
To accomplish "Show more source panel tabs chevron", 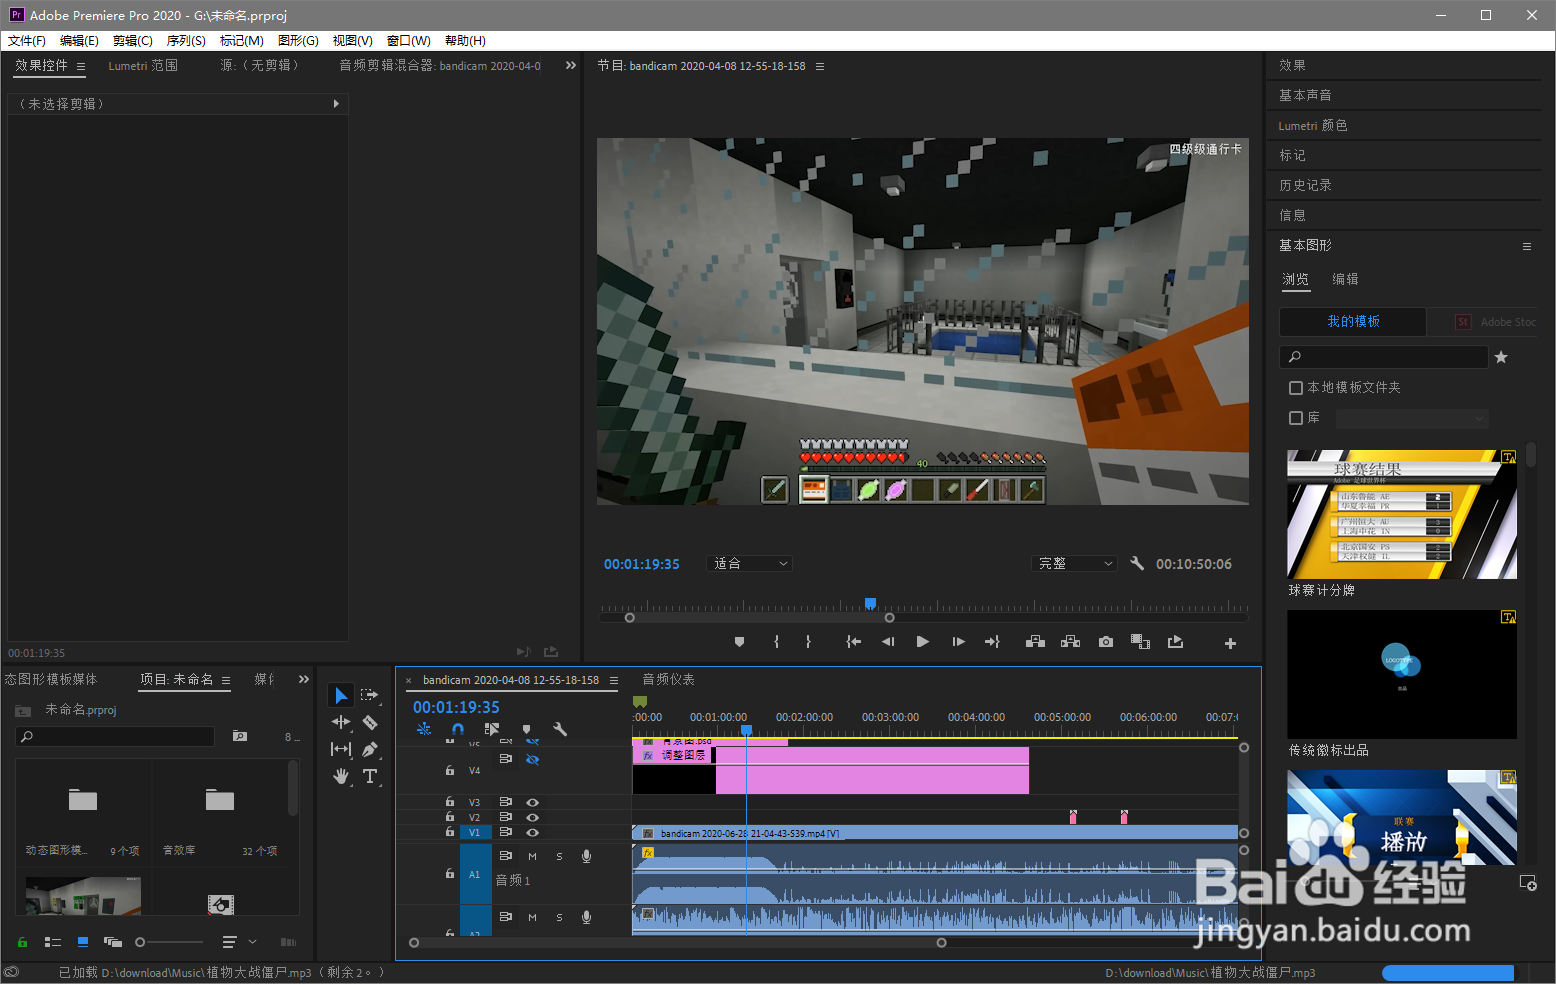I will click(x=571, y=65).
